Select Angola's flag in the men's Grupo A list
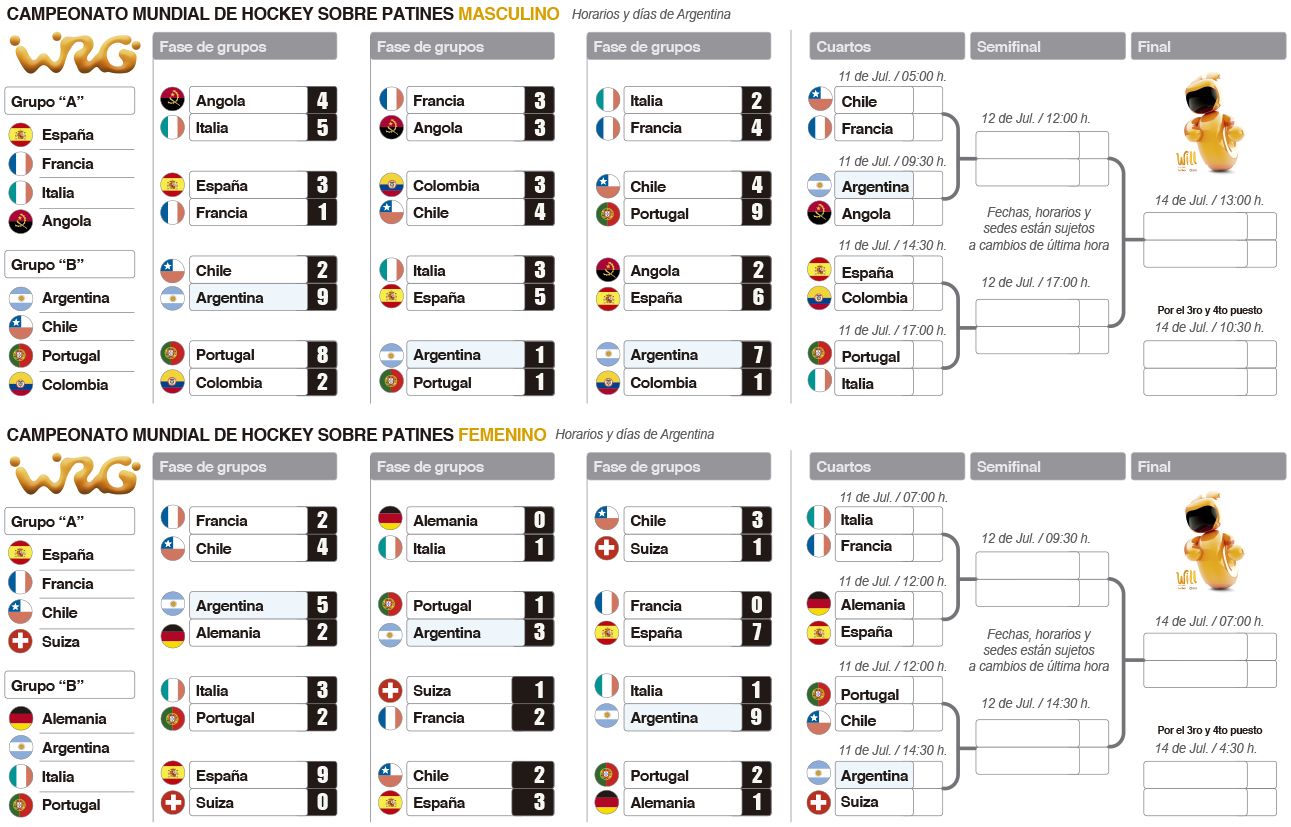Image resolution: width=1291 pixels, height=827 pixels. point(21,221)
